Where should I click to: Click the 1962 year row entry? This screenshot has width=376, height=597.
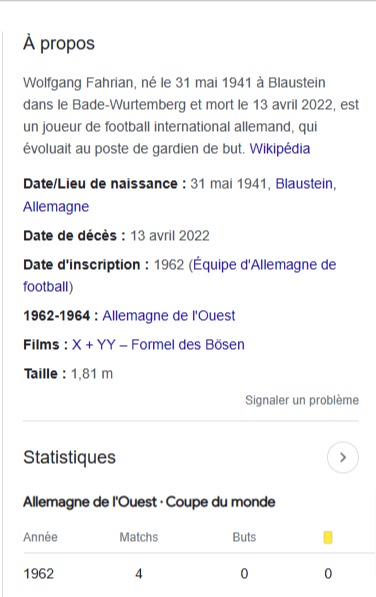click(38, 574)
